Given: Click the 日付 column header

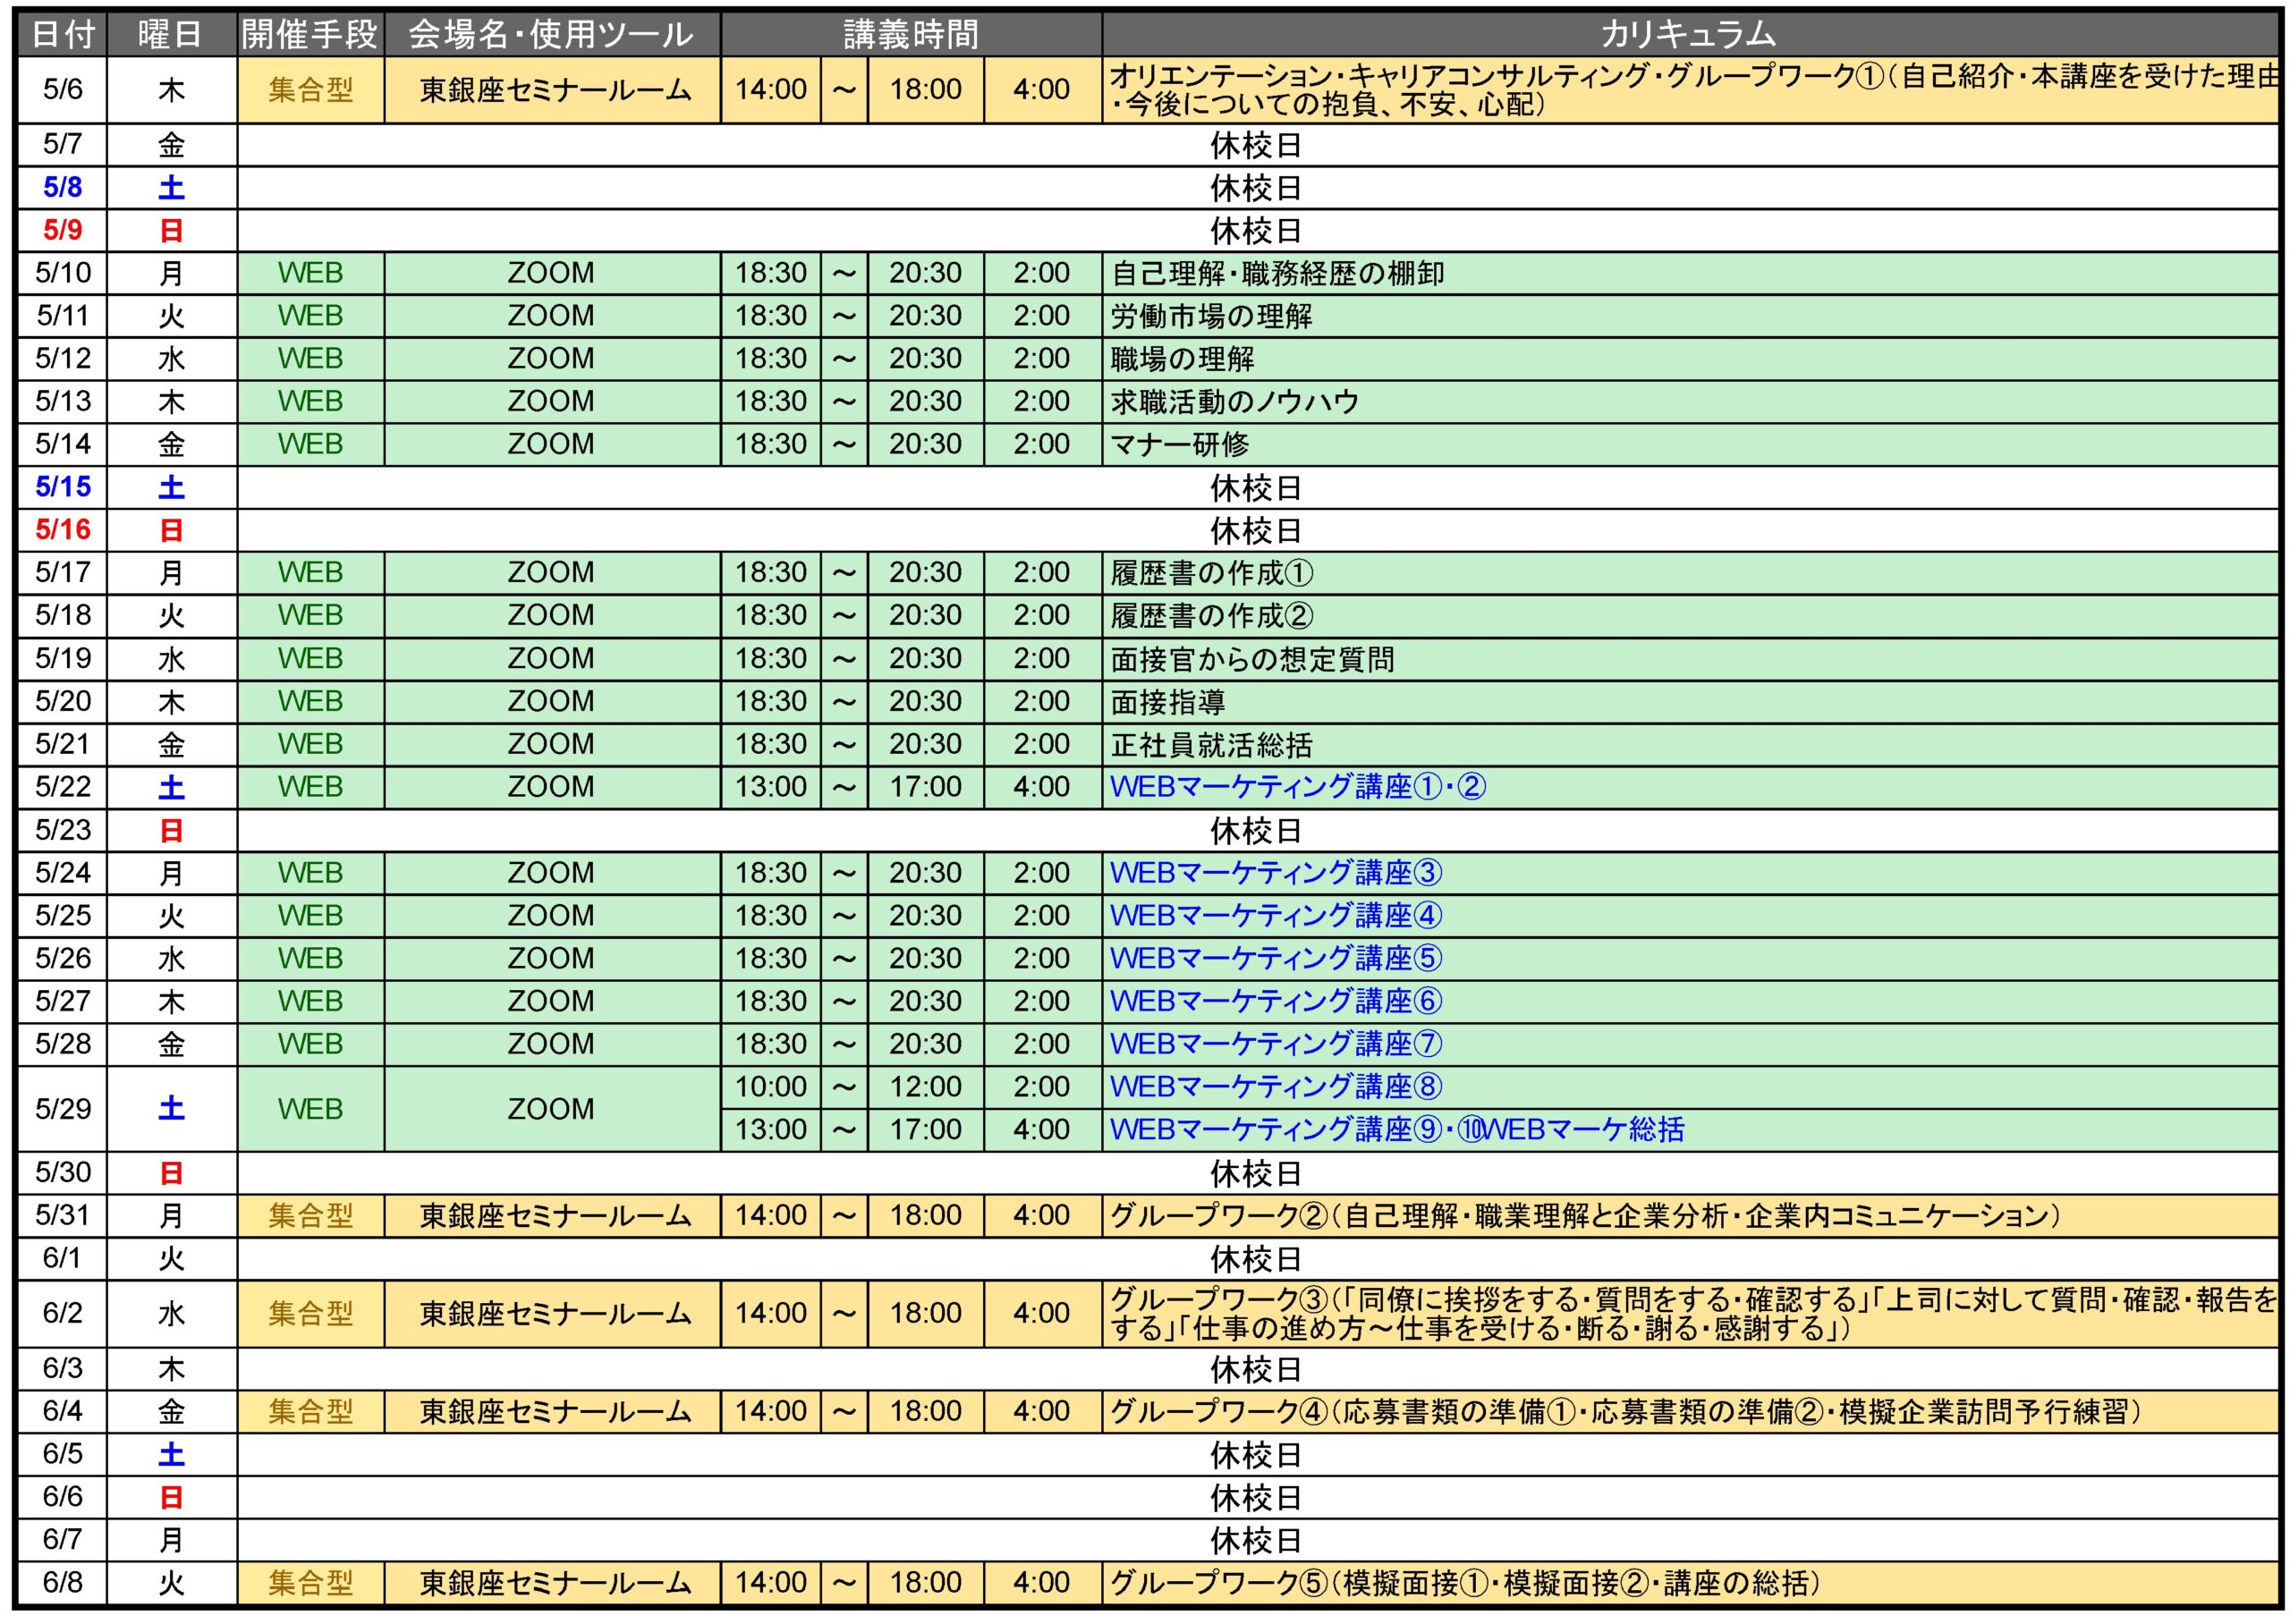Looking at the screenshot, I should click(x=62, y=35).
